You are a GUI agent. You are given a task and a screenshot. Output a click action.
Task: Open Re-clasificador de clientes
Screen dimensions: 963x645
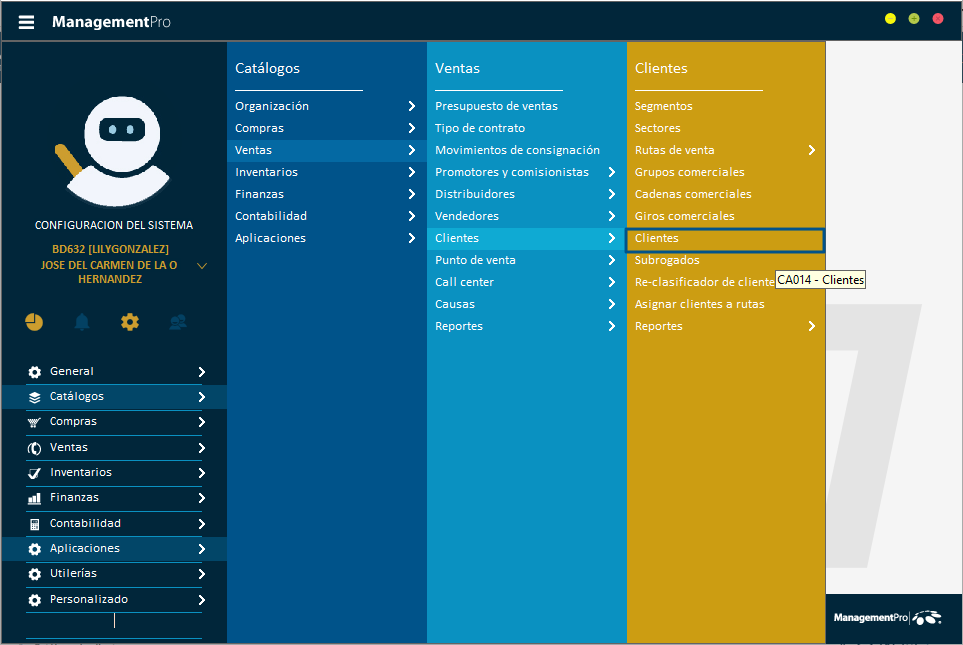(x=705, y=283)
